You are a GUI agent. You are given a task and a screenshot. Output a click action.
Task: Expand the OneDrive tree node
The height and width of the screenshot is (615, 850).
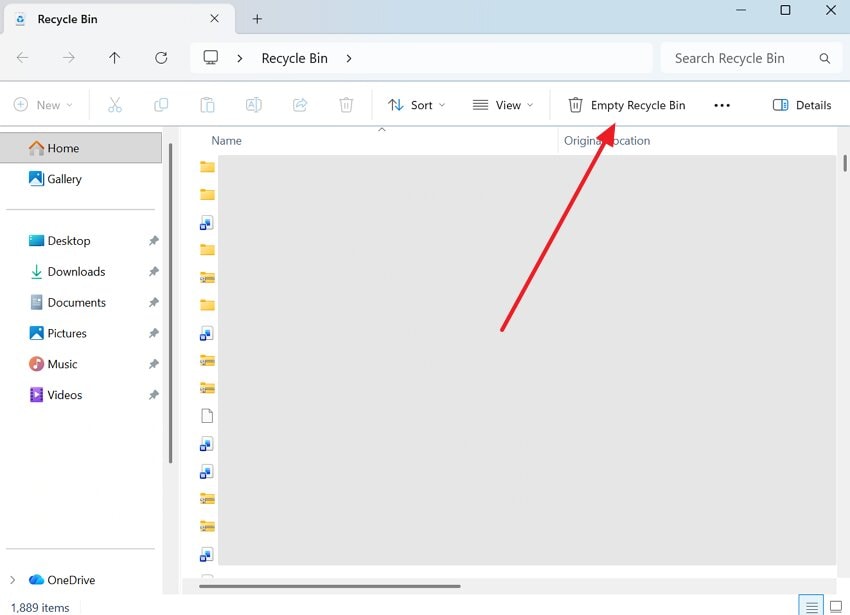(12, 580)
